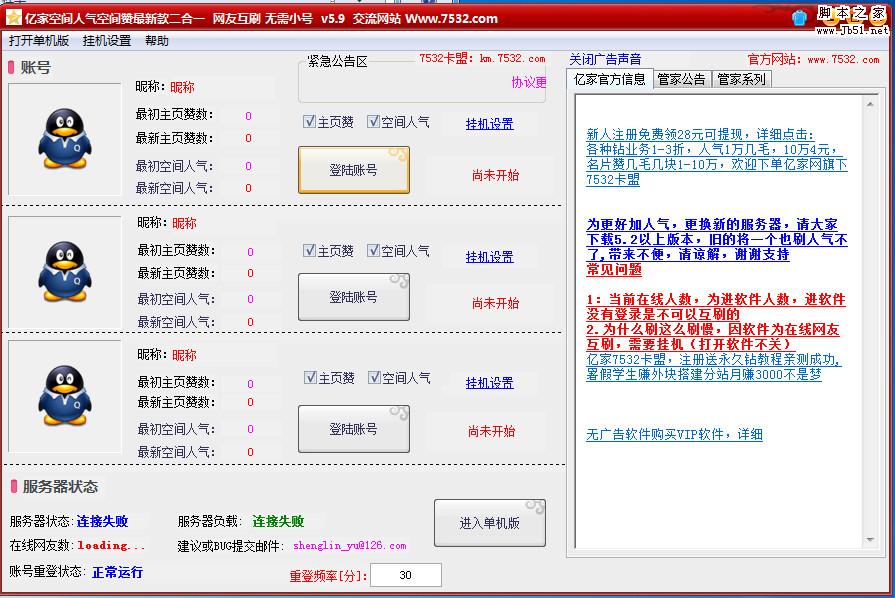
Task: Click the 进入单机版 button
Action: coord(490,523)
